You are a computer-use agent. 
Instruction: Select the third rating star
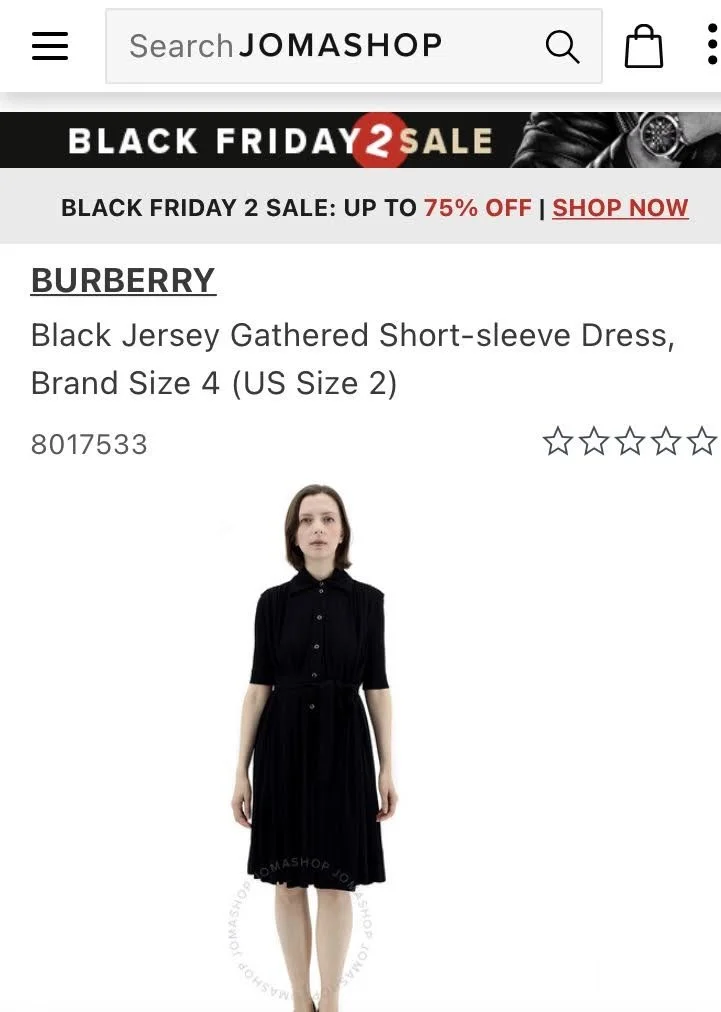click(x=630, y=442)
